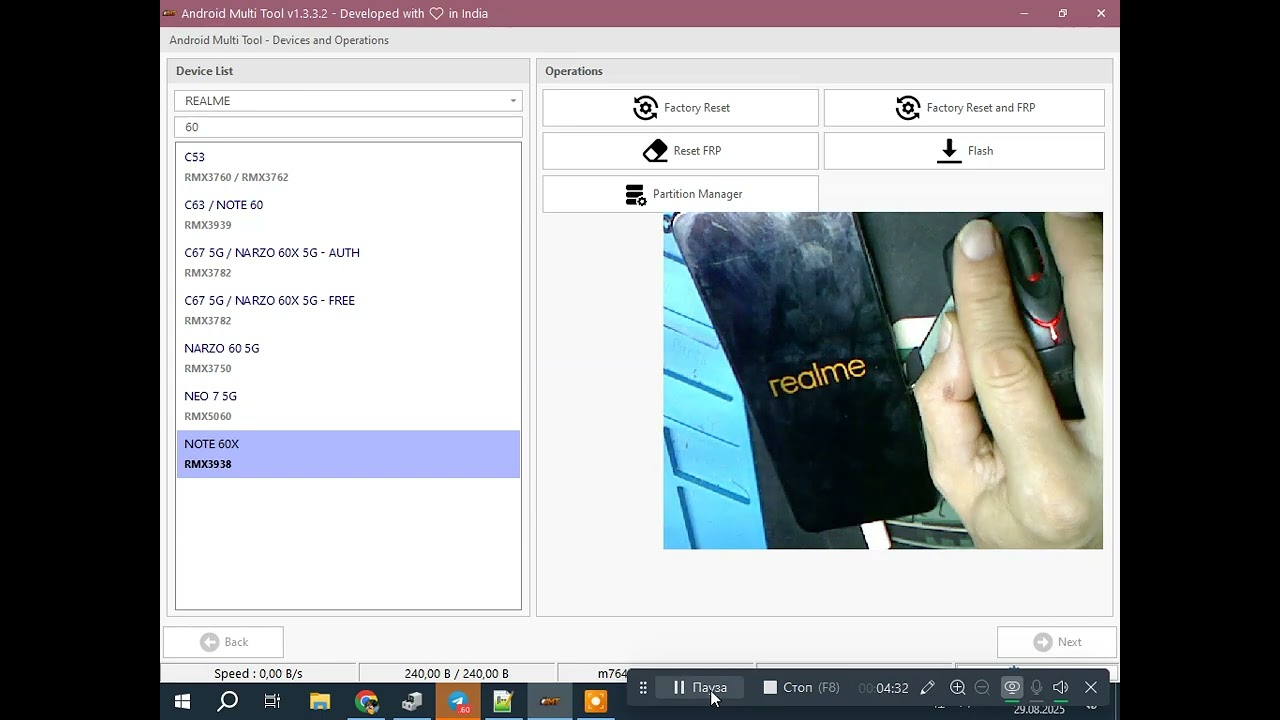Open File Explorer from the taskbar

pos(319,702)
